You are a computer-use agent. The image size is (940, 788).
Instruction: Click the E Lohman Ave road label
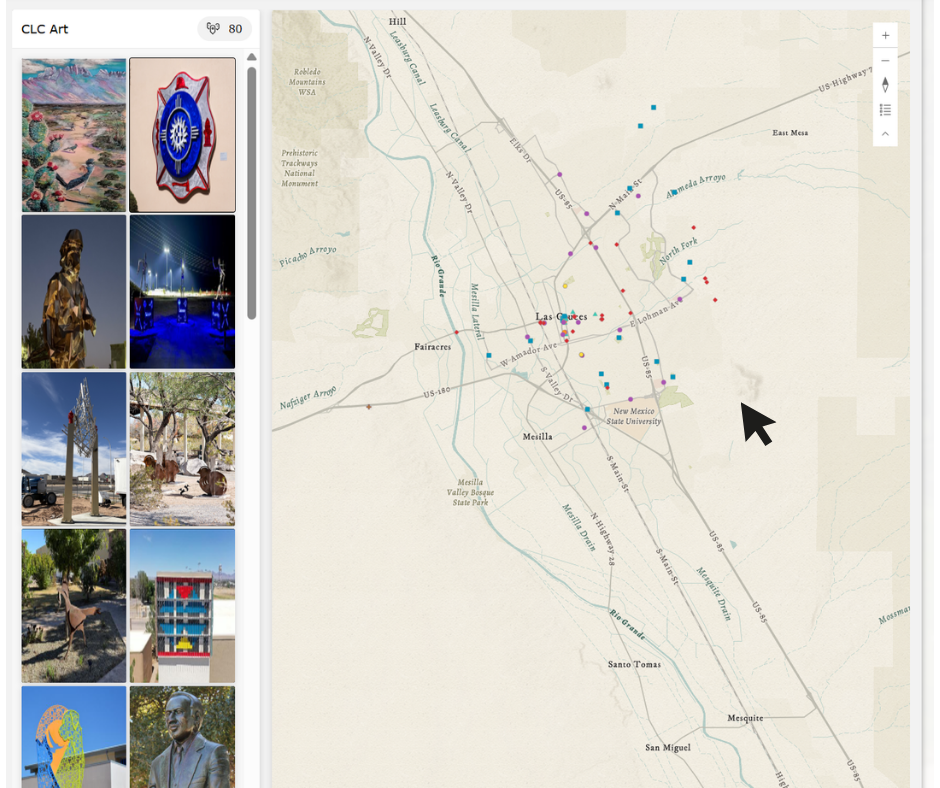pos(655,313)
